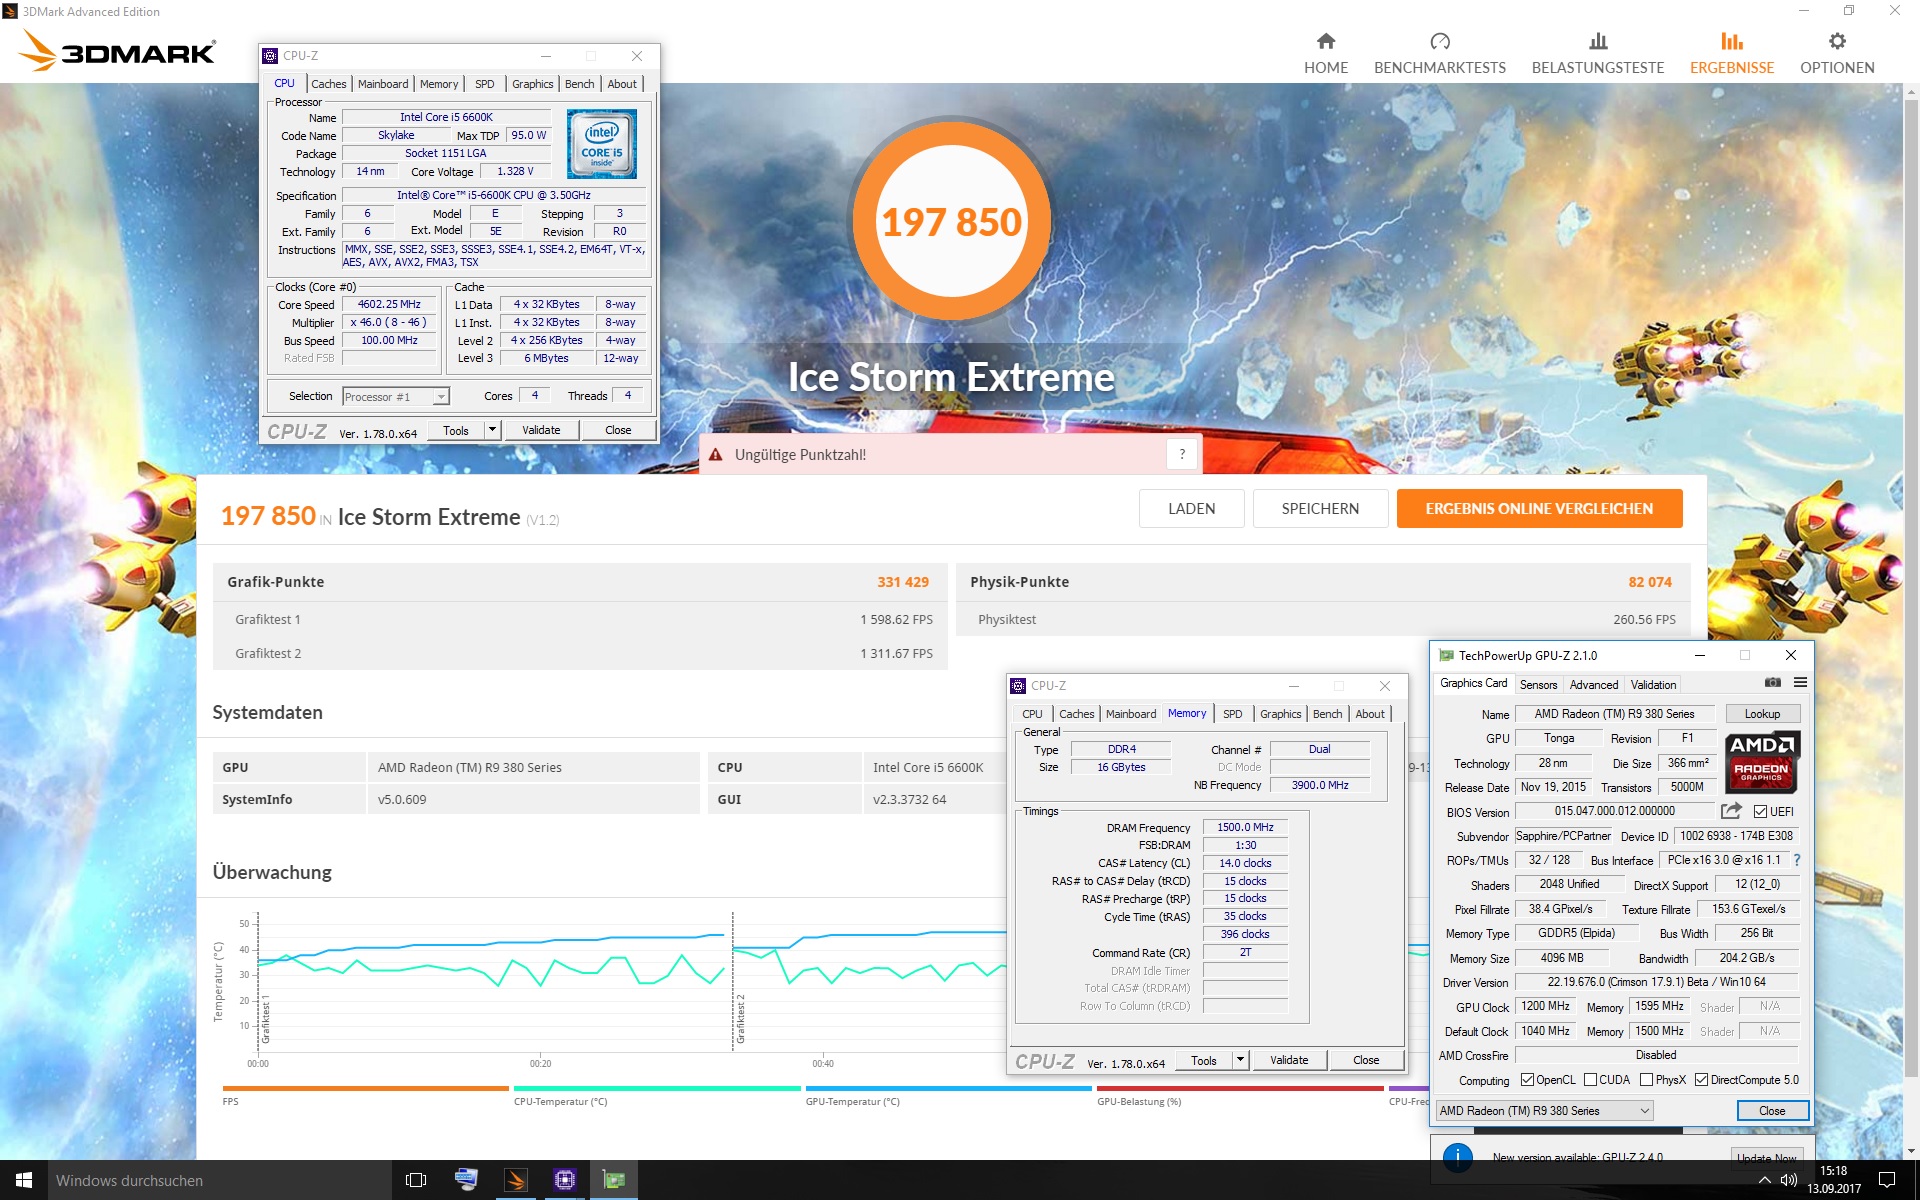Image resolution: width=1920 pixels, height=1200 pixels.
Task: Click the invalid score help question mark
Action: point(1182,454)
